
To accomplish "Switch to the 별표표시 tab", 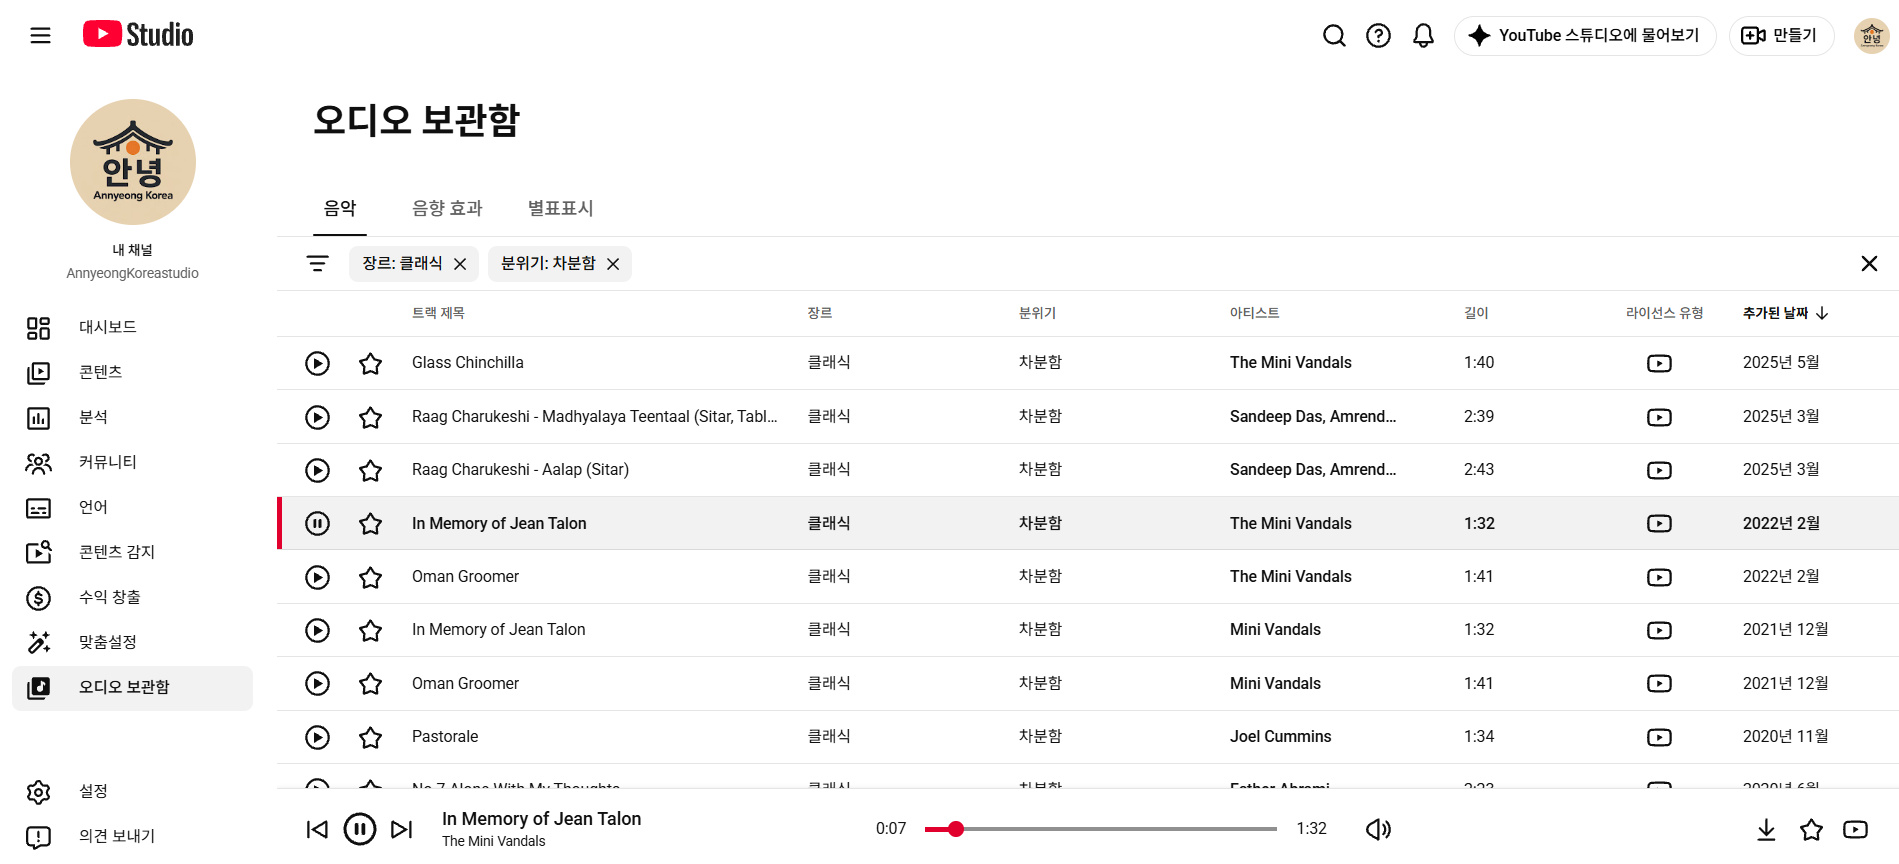I will pyautogui.click(x=560, y=208).
